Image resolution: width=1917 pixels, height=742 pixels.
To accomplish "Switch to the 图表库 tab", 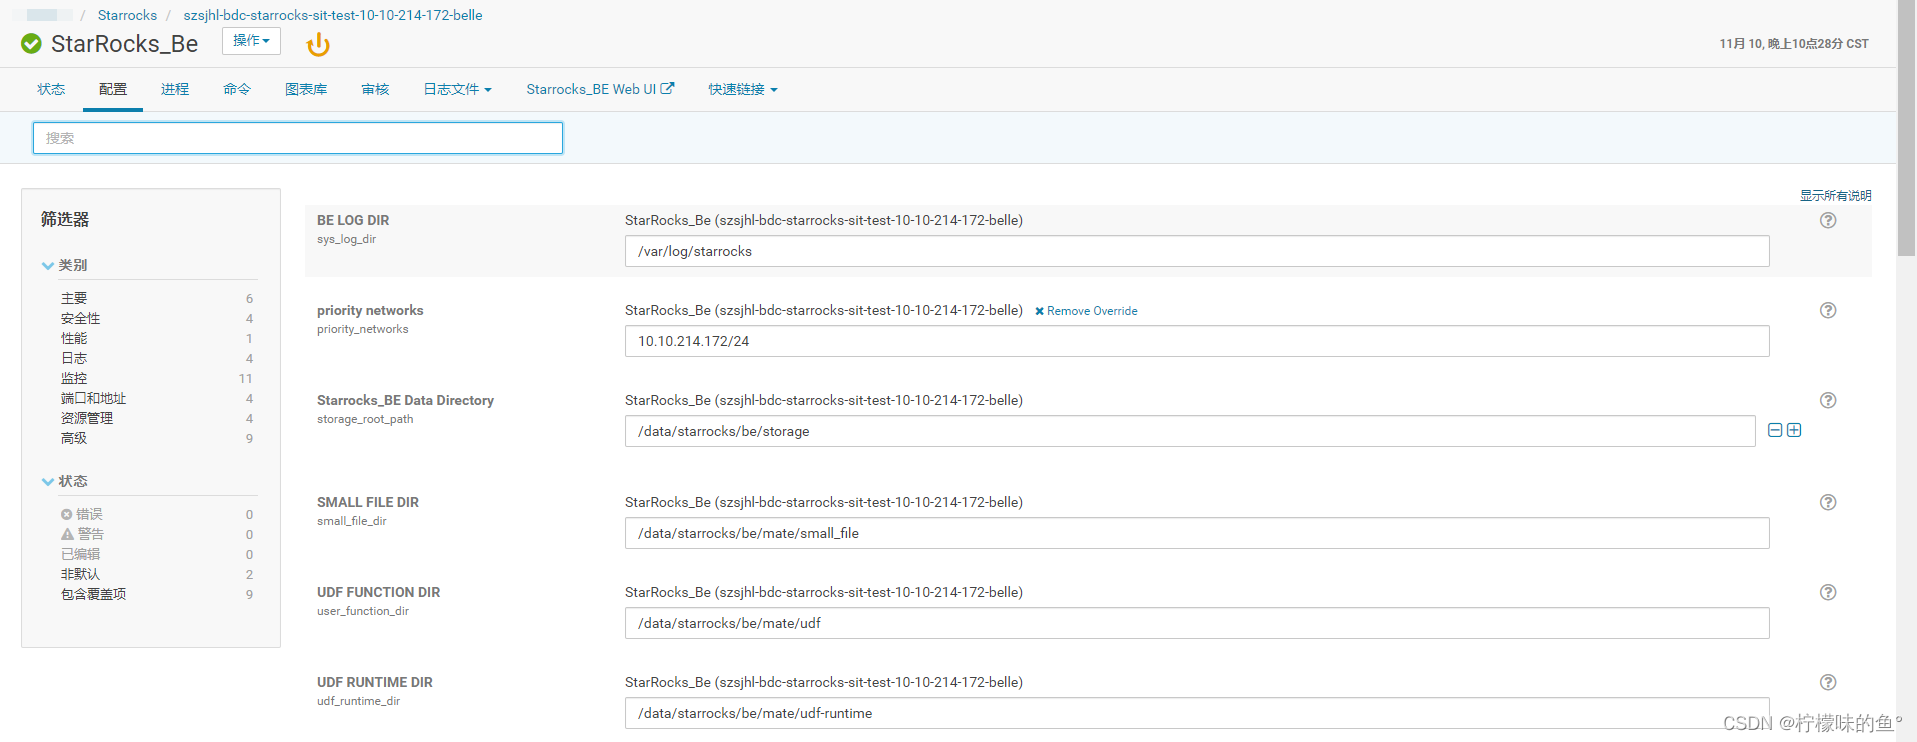I will point(306,89).
